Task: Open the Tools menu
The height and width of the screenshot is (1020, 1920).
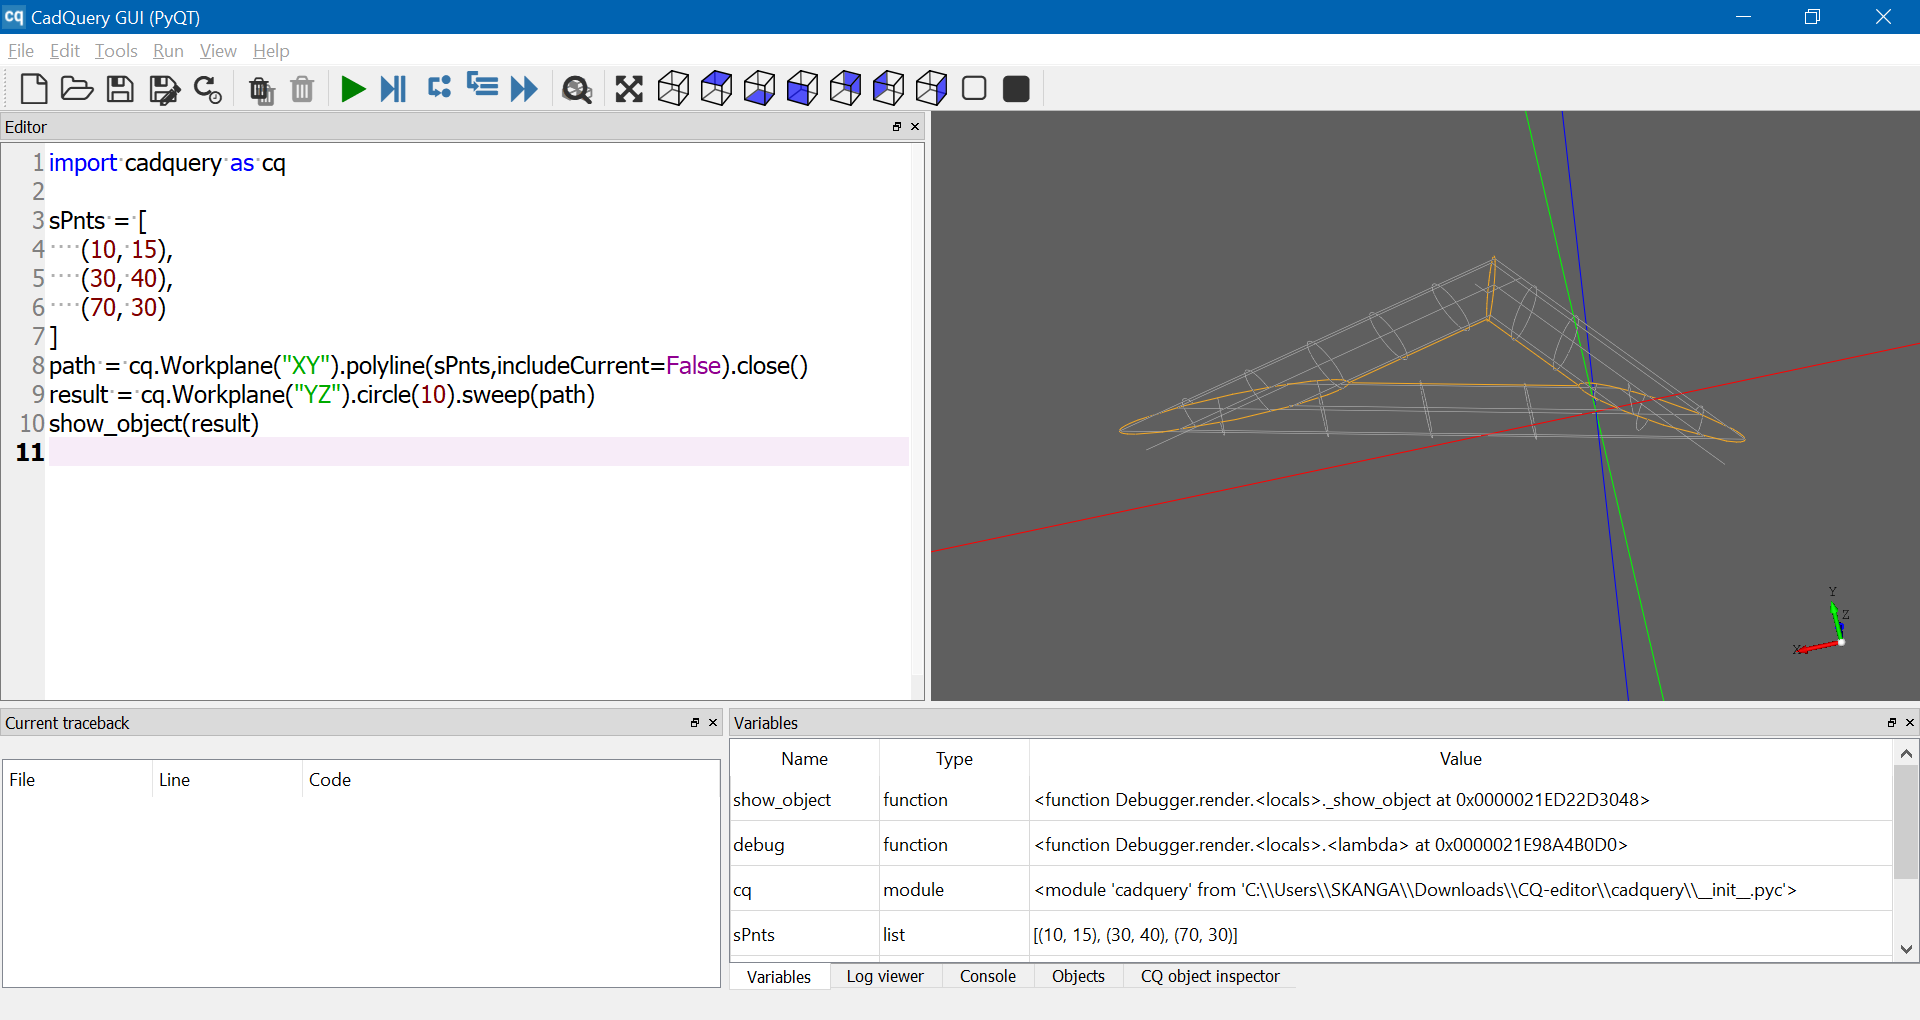Action: (x=116, y=51)
